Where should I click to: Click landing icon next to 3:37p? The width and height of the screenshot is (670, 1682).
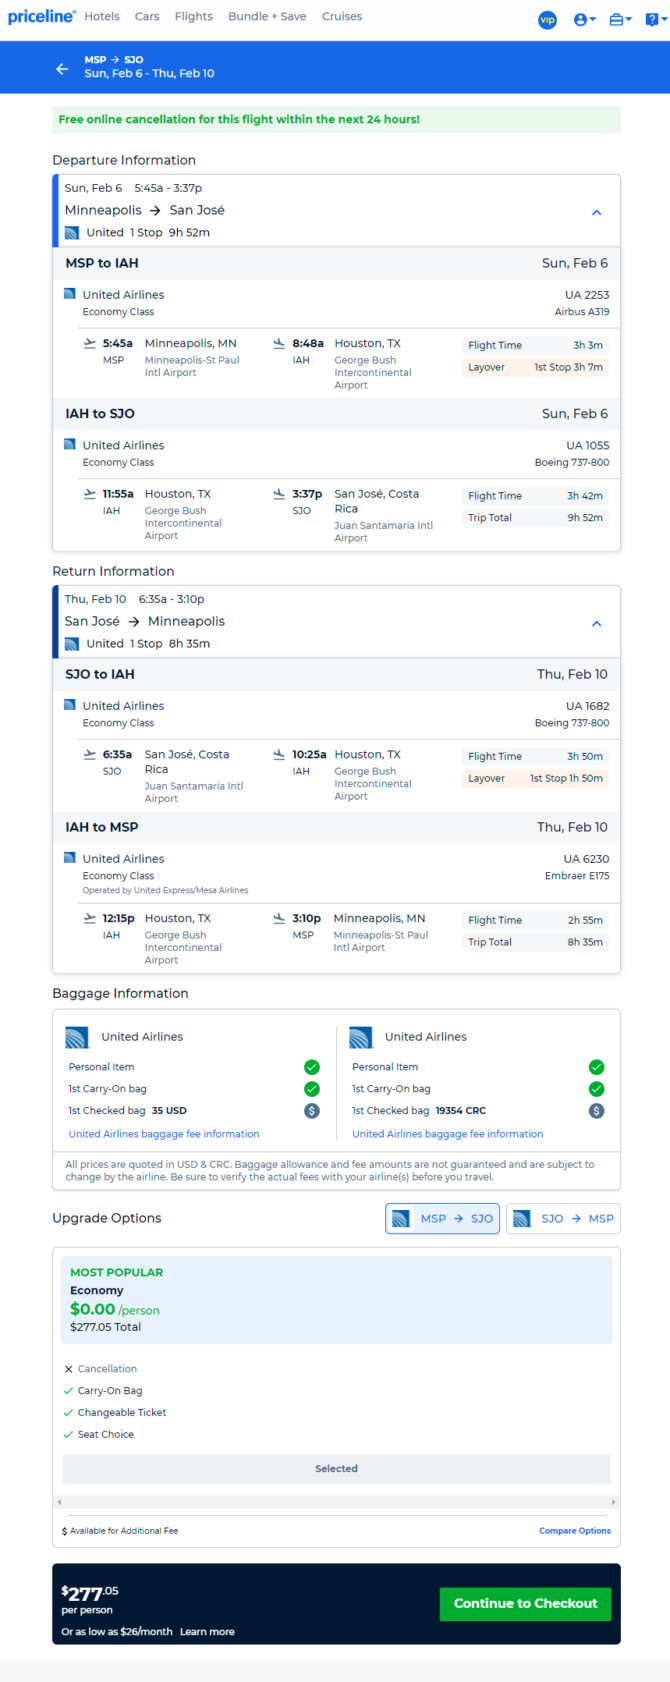point(279,494)
